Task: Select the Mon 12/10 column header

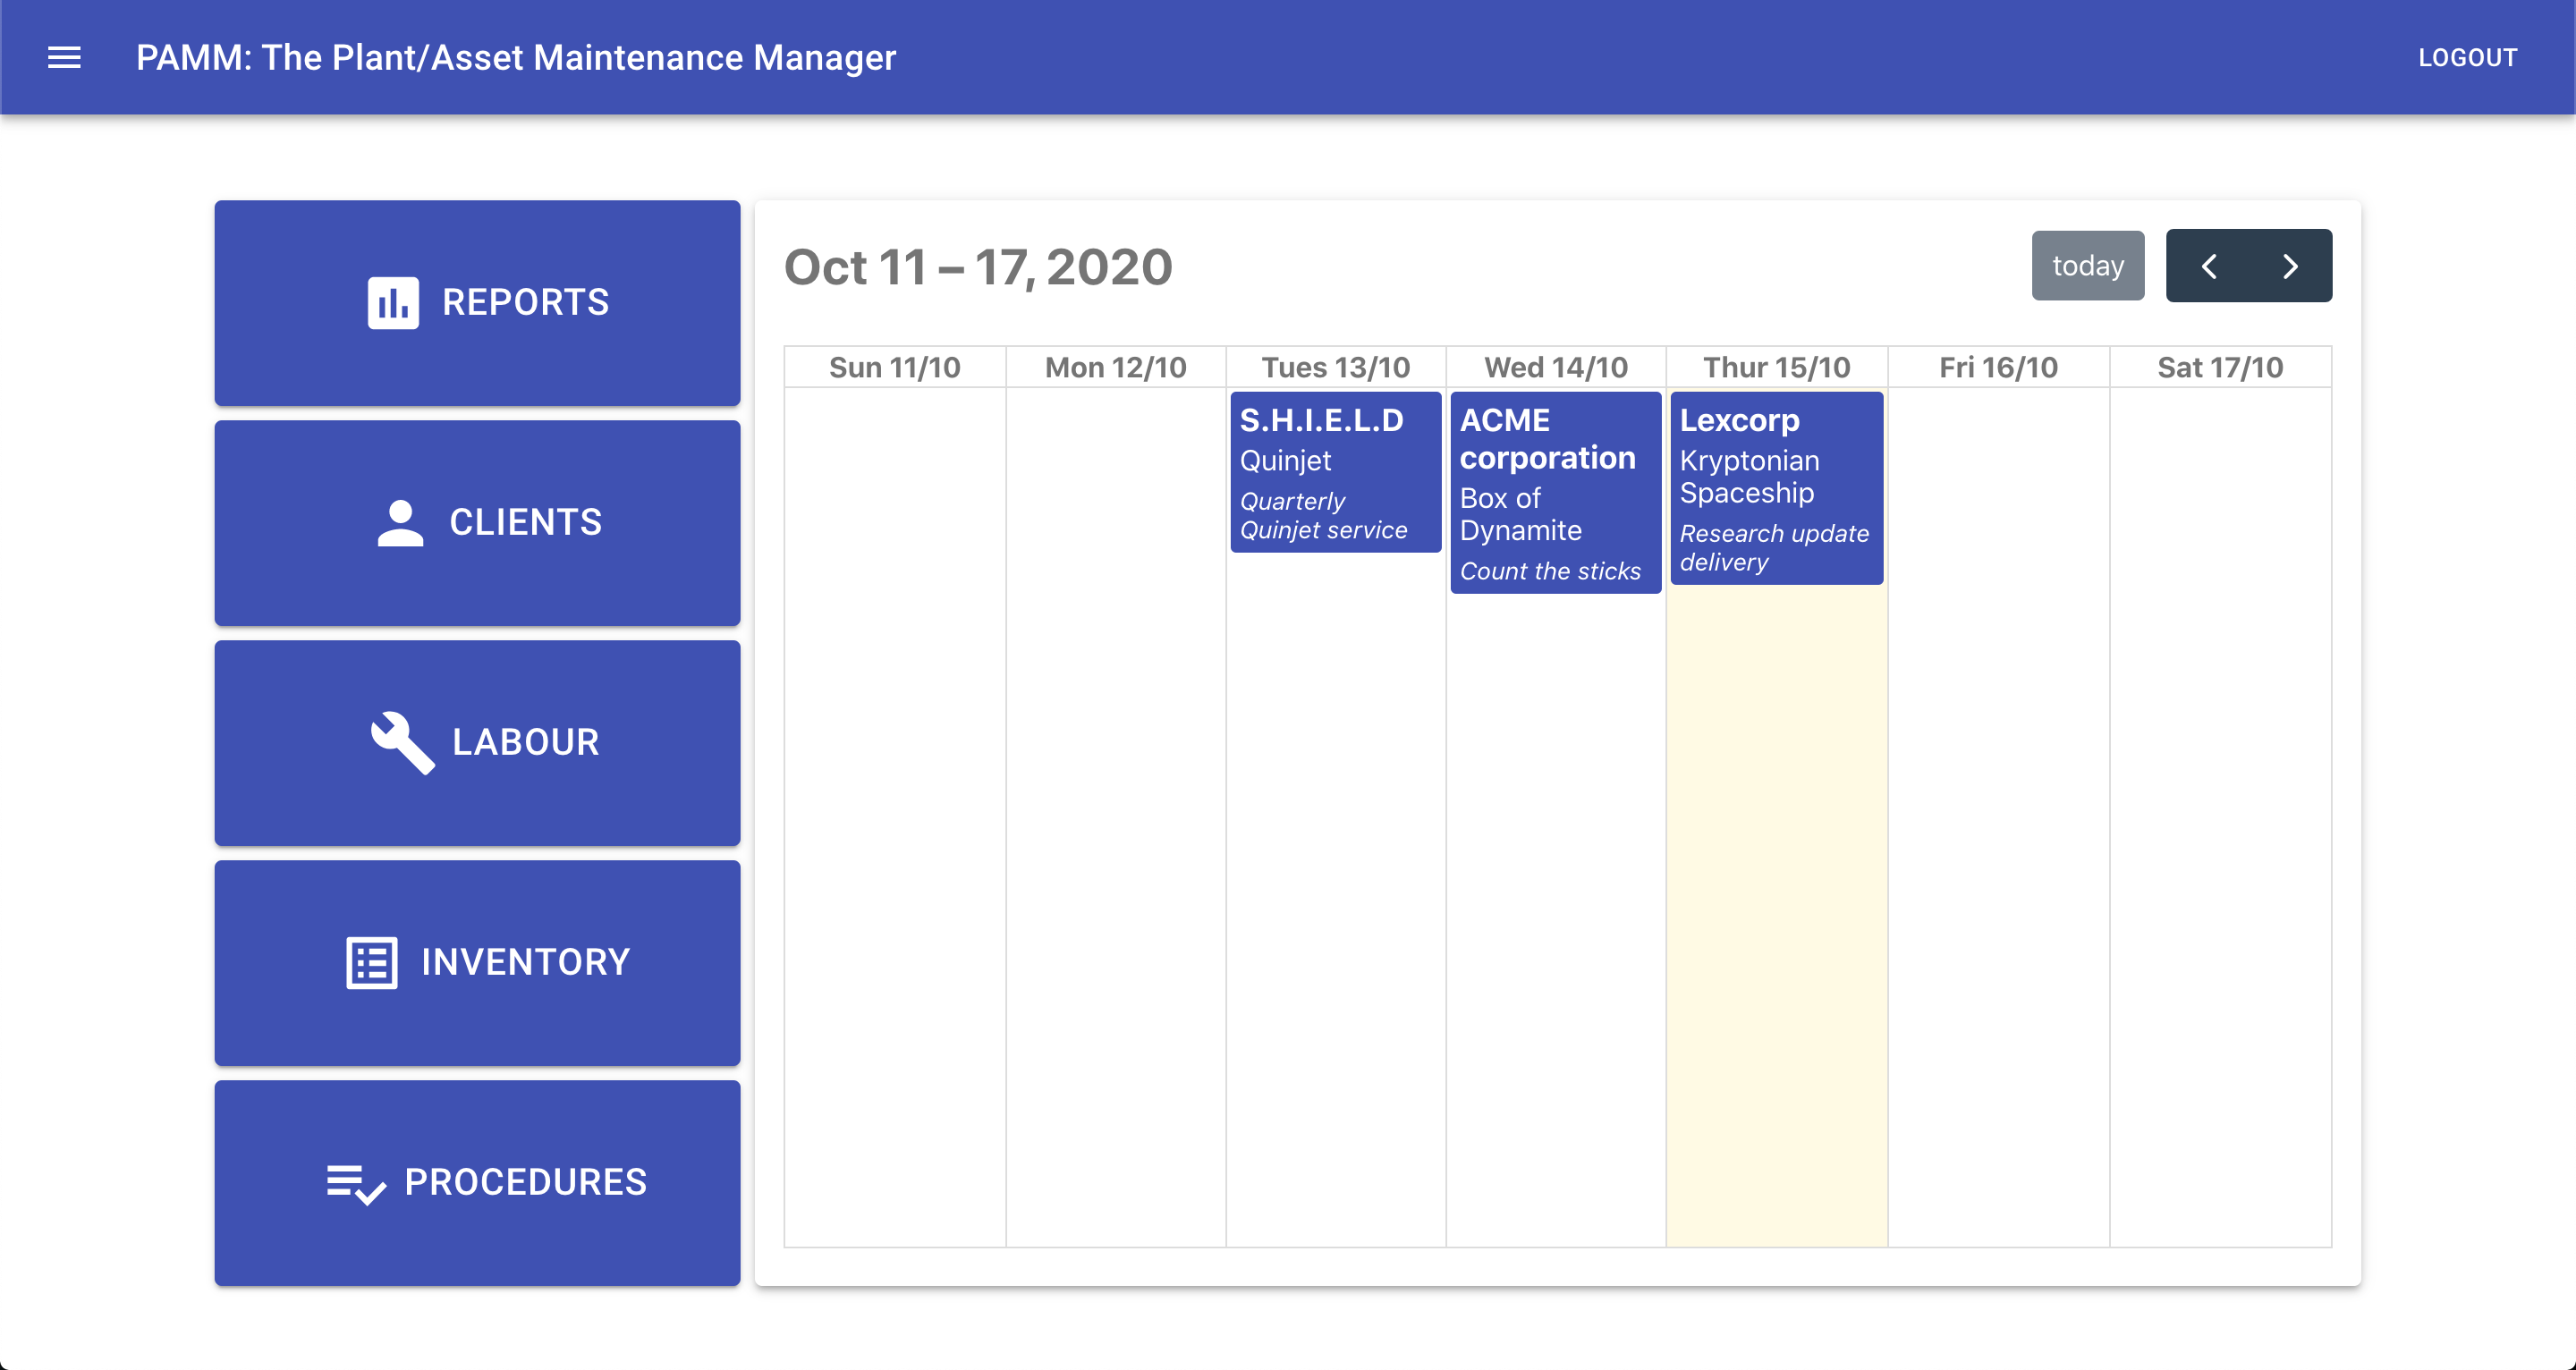Action: pos(1116,367)
